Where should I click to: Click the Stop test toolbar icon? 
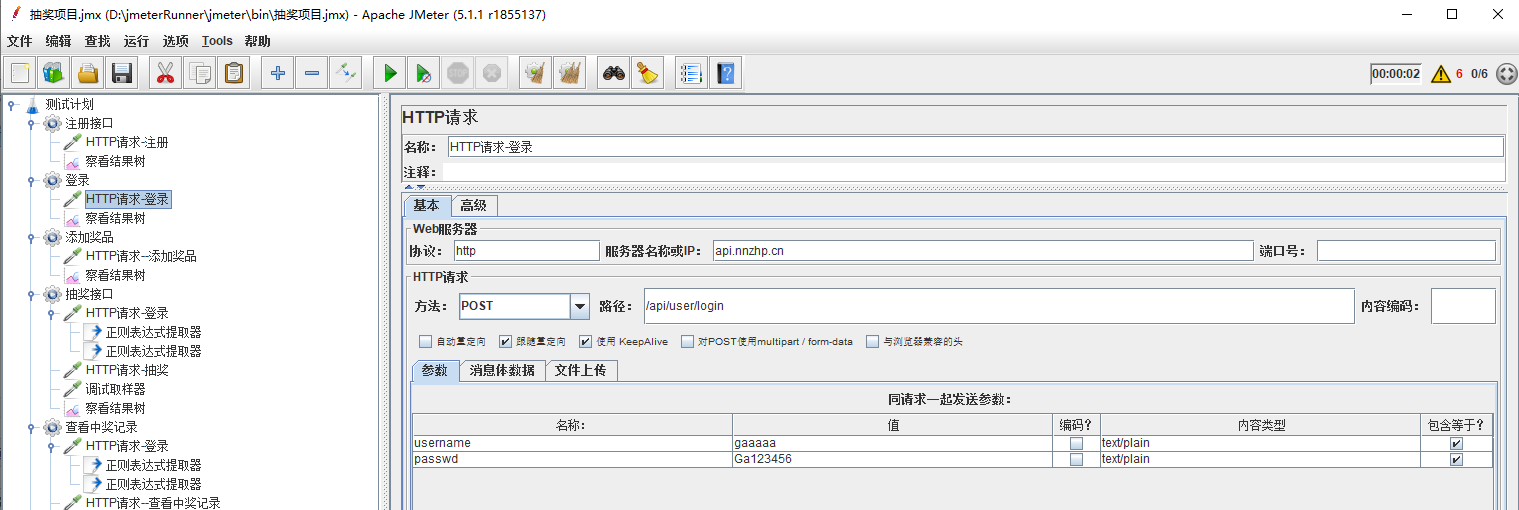pyautogui.click(x=458, y=73)
